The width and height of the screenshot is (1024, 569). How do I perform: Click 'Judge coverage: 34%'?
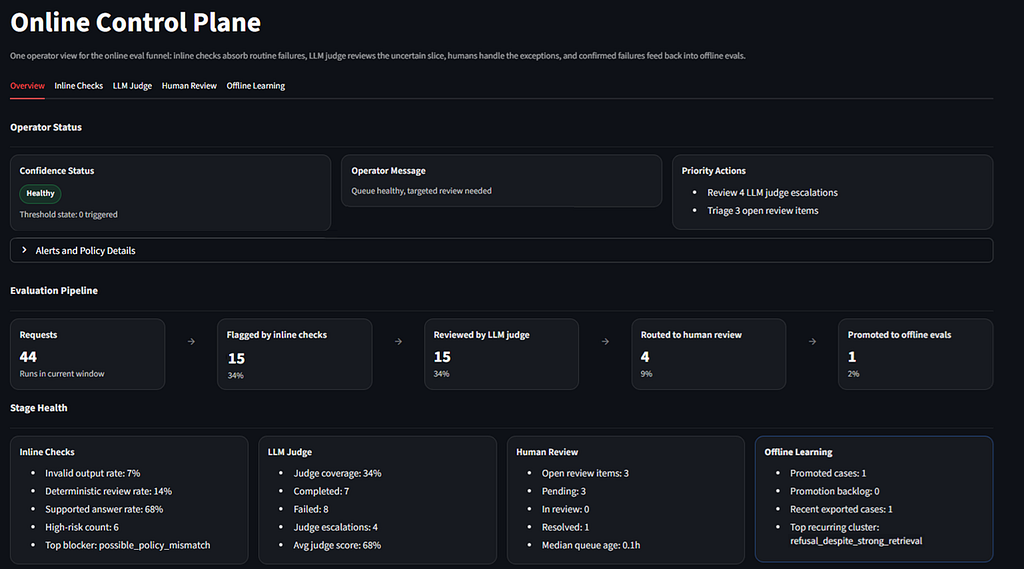coord(337,473)
